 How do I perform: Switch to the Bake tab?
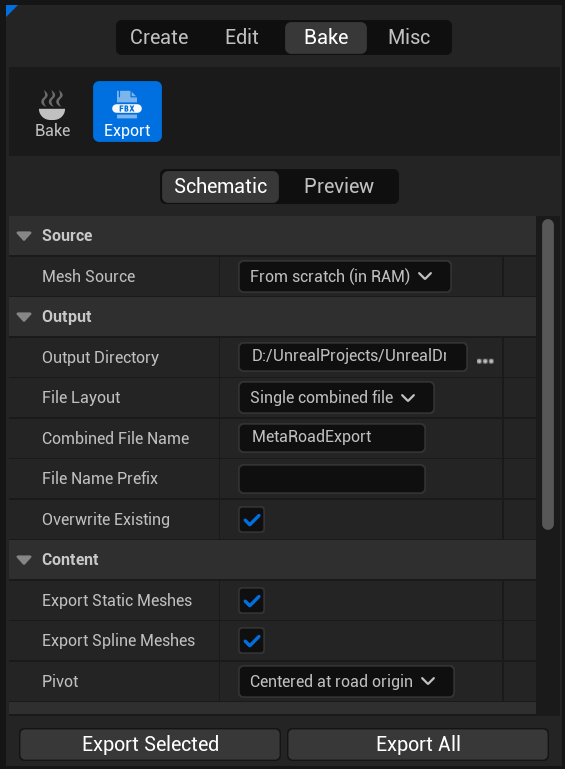pos(326,38)
